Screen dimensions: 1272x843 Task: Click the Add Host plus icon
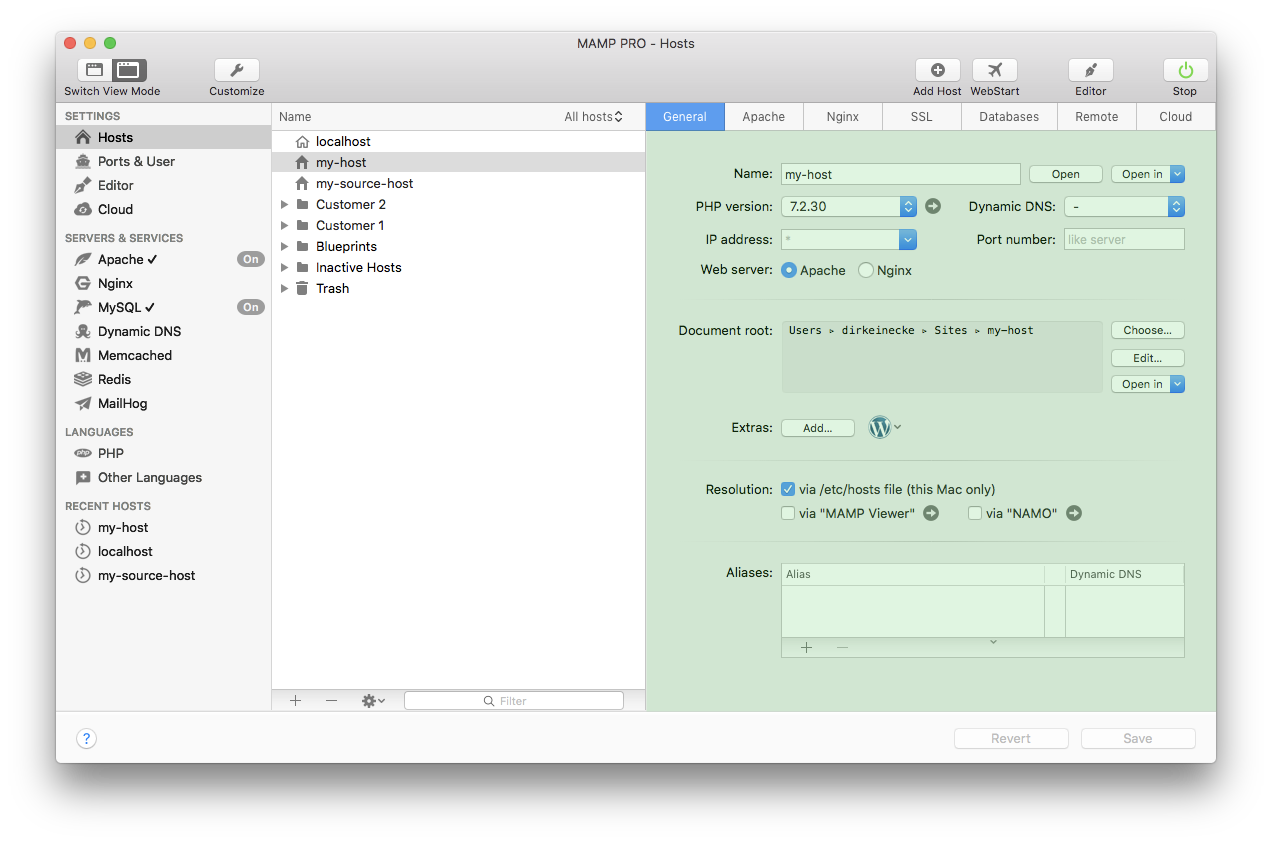pos(937,70)
